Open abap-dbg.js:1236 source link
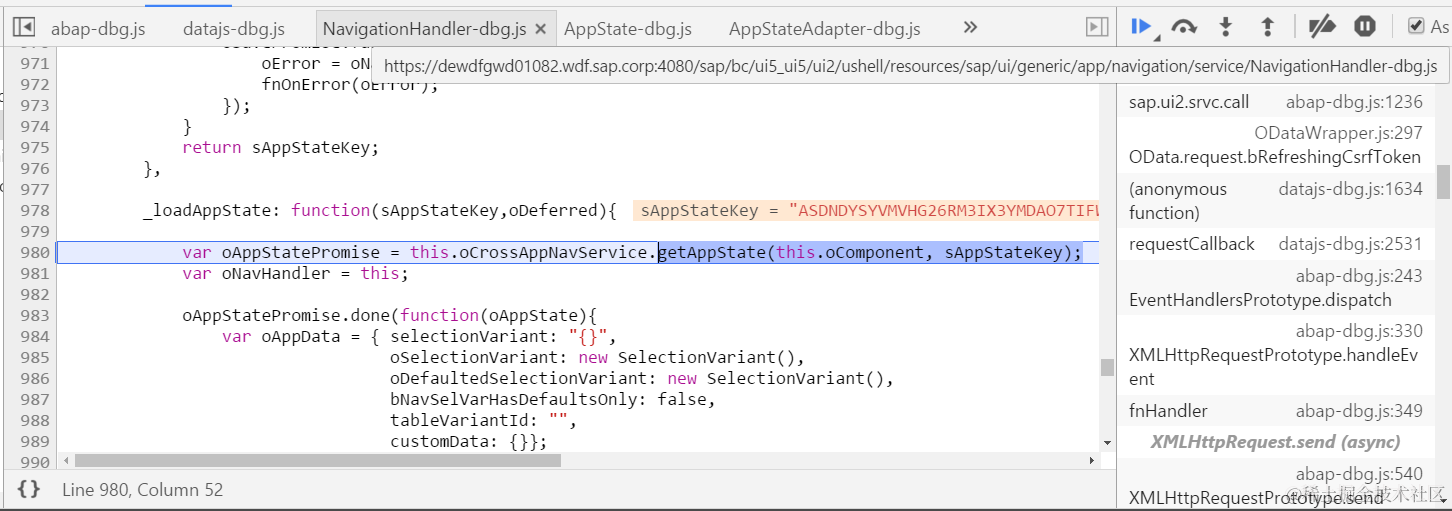This screenshot has height=511, width=1452. [1354, 102]
